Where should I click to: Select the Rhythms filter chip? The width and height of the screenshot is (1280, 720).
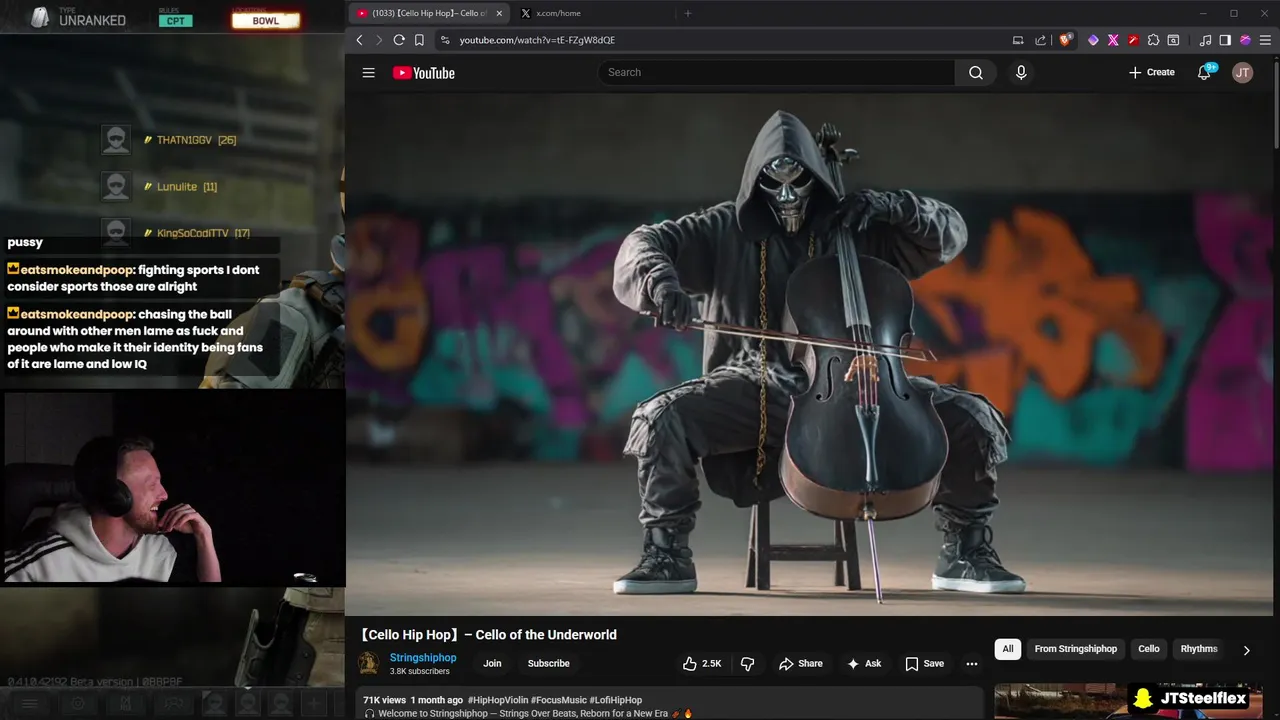[1199, 649]
